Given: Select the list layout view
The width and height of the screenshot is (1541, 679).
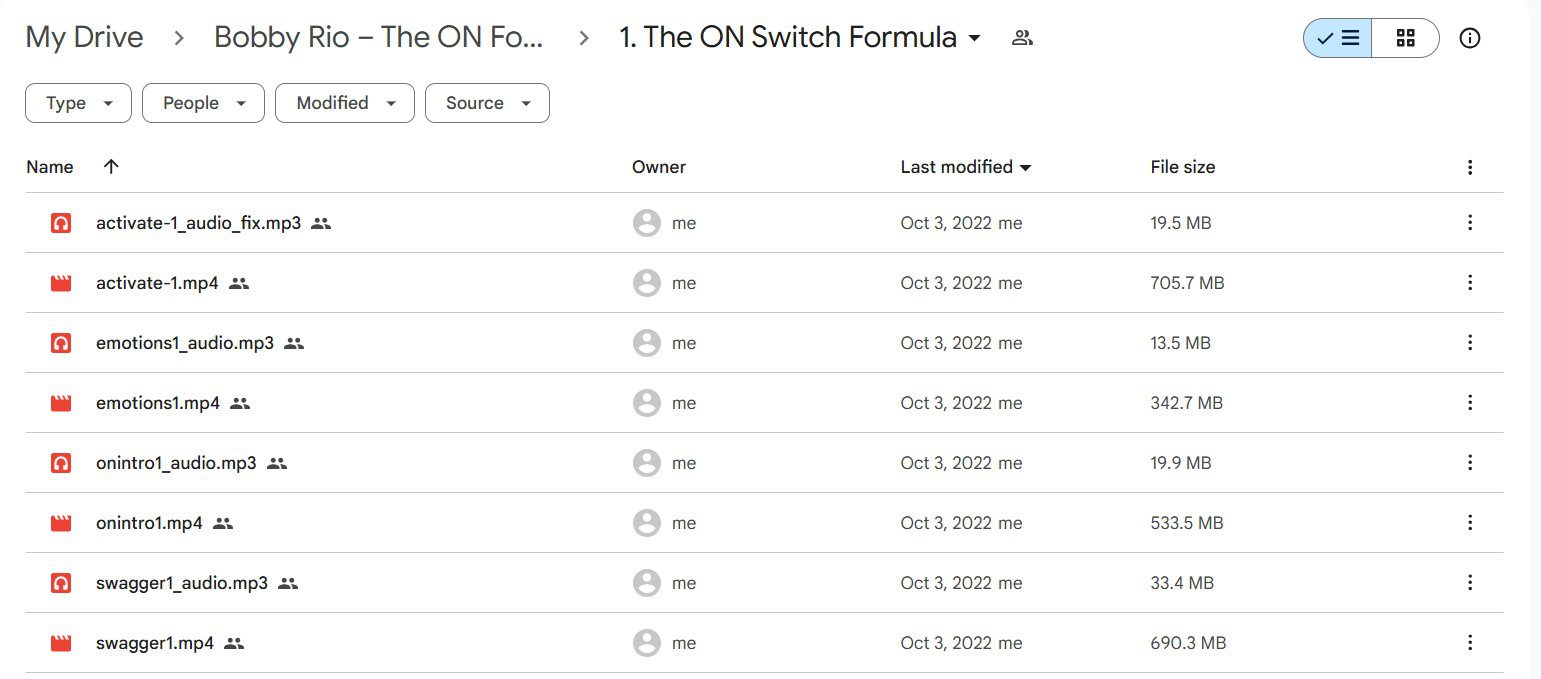Looking at the screenshot, I should point(1338,38).
